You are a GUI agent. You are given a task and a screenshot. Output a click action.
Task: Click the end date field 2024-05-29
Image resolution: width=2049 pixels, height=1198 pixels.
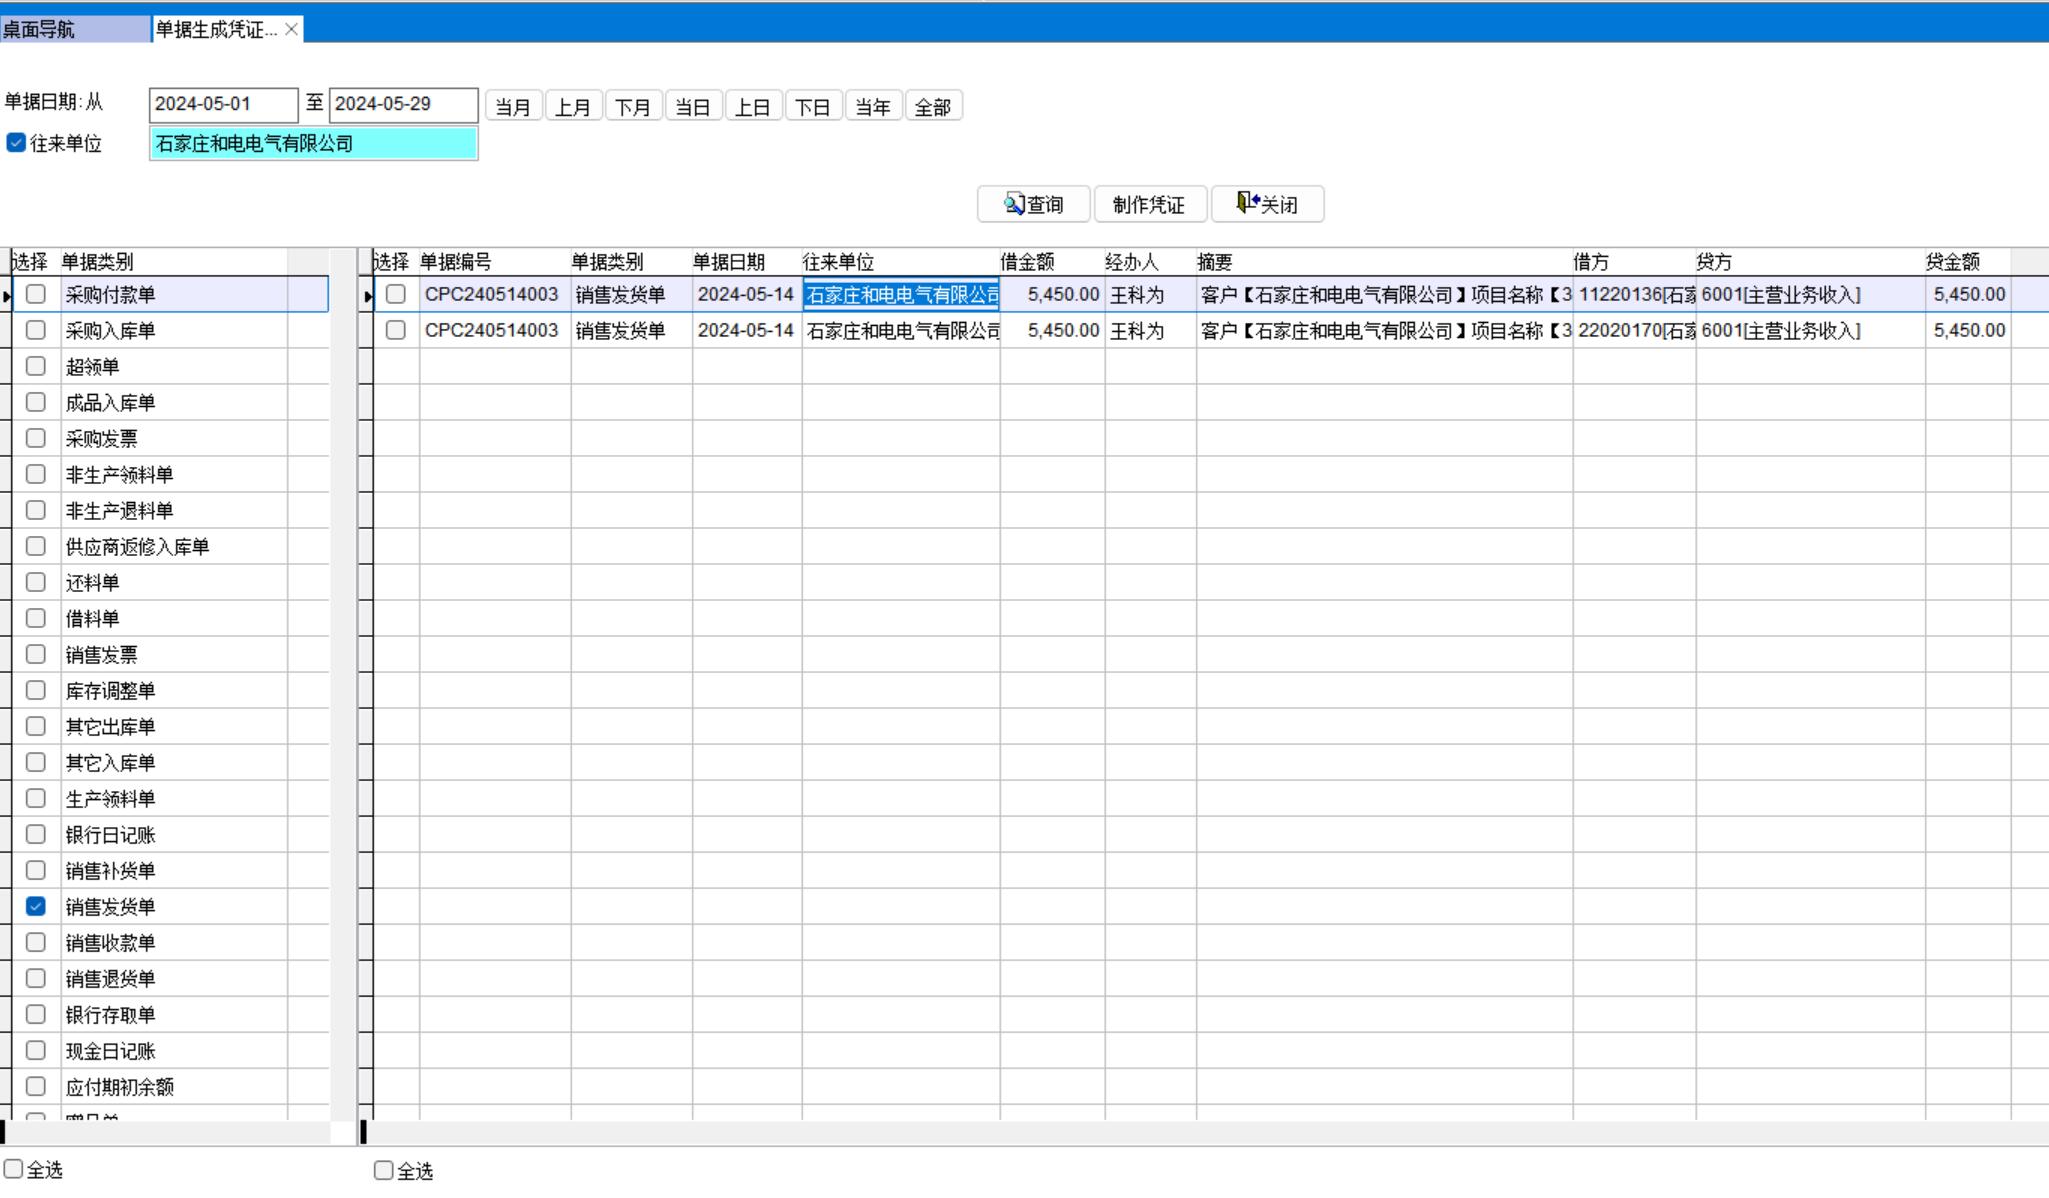click(403, 104)
